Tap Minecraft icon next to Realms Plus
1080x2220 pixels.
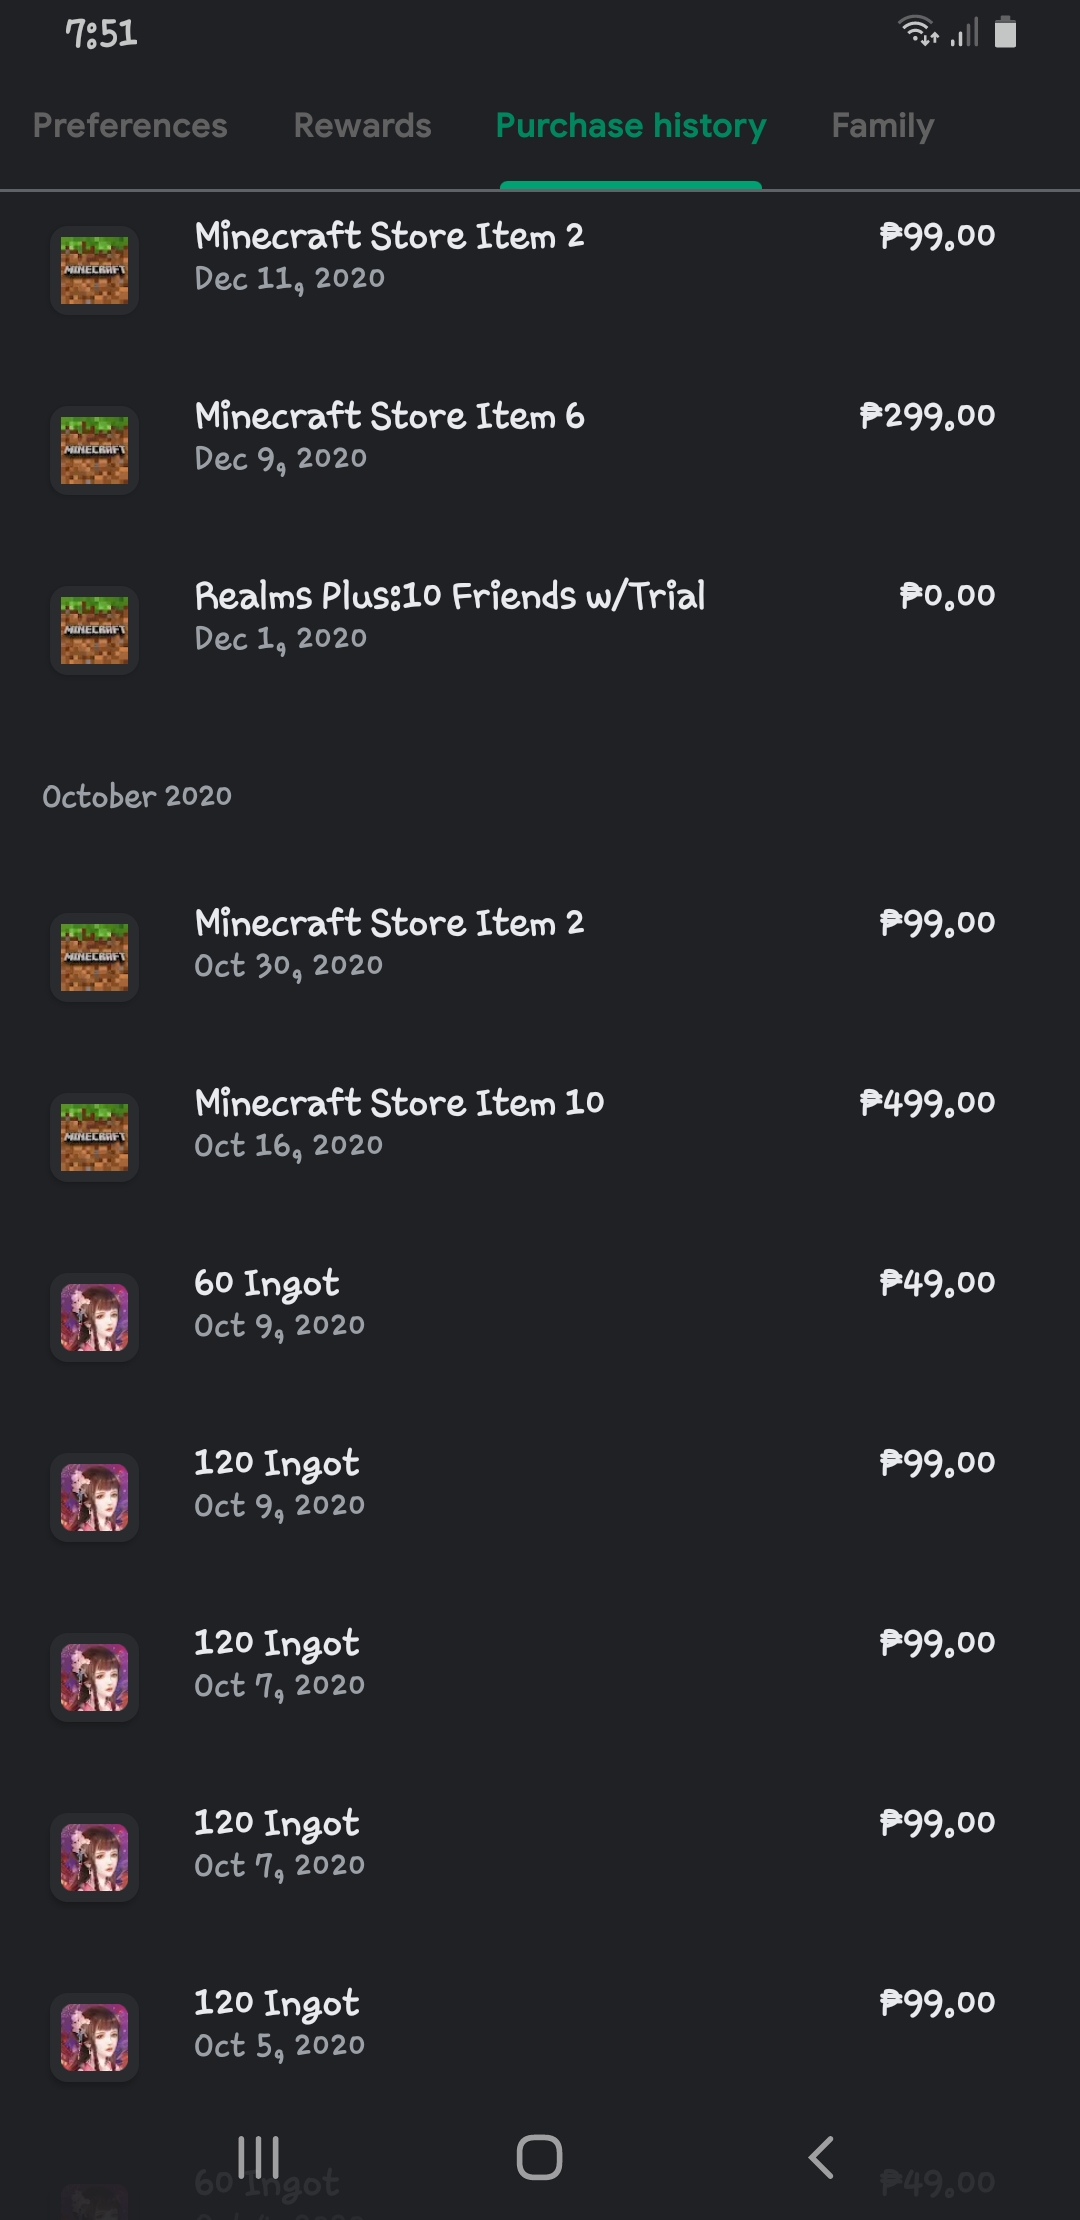tap(94, 630)
